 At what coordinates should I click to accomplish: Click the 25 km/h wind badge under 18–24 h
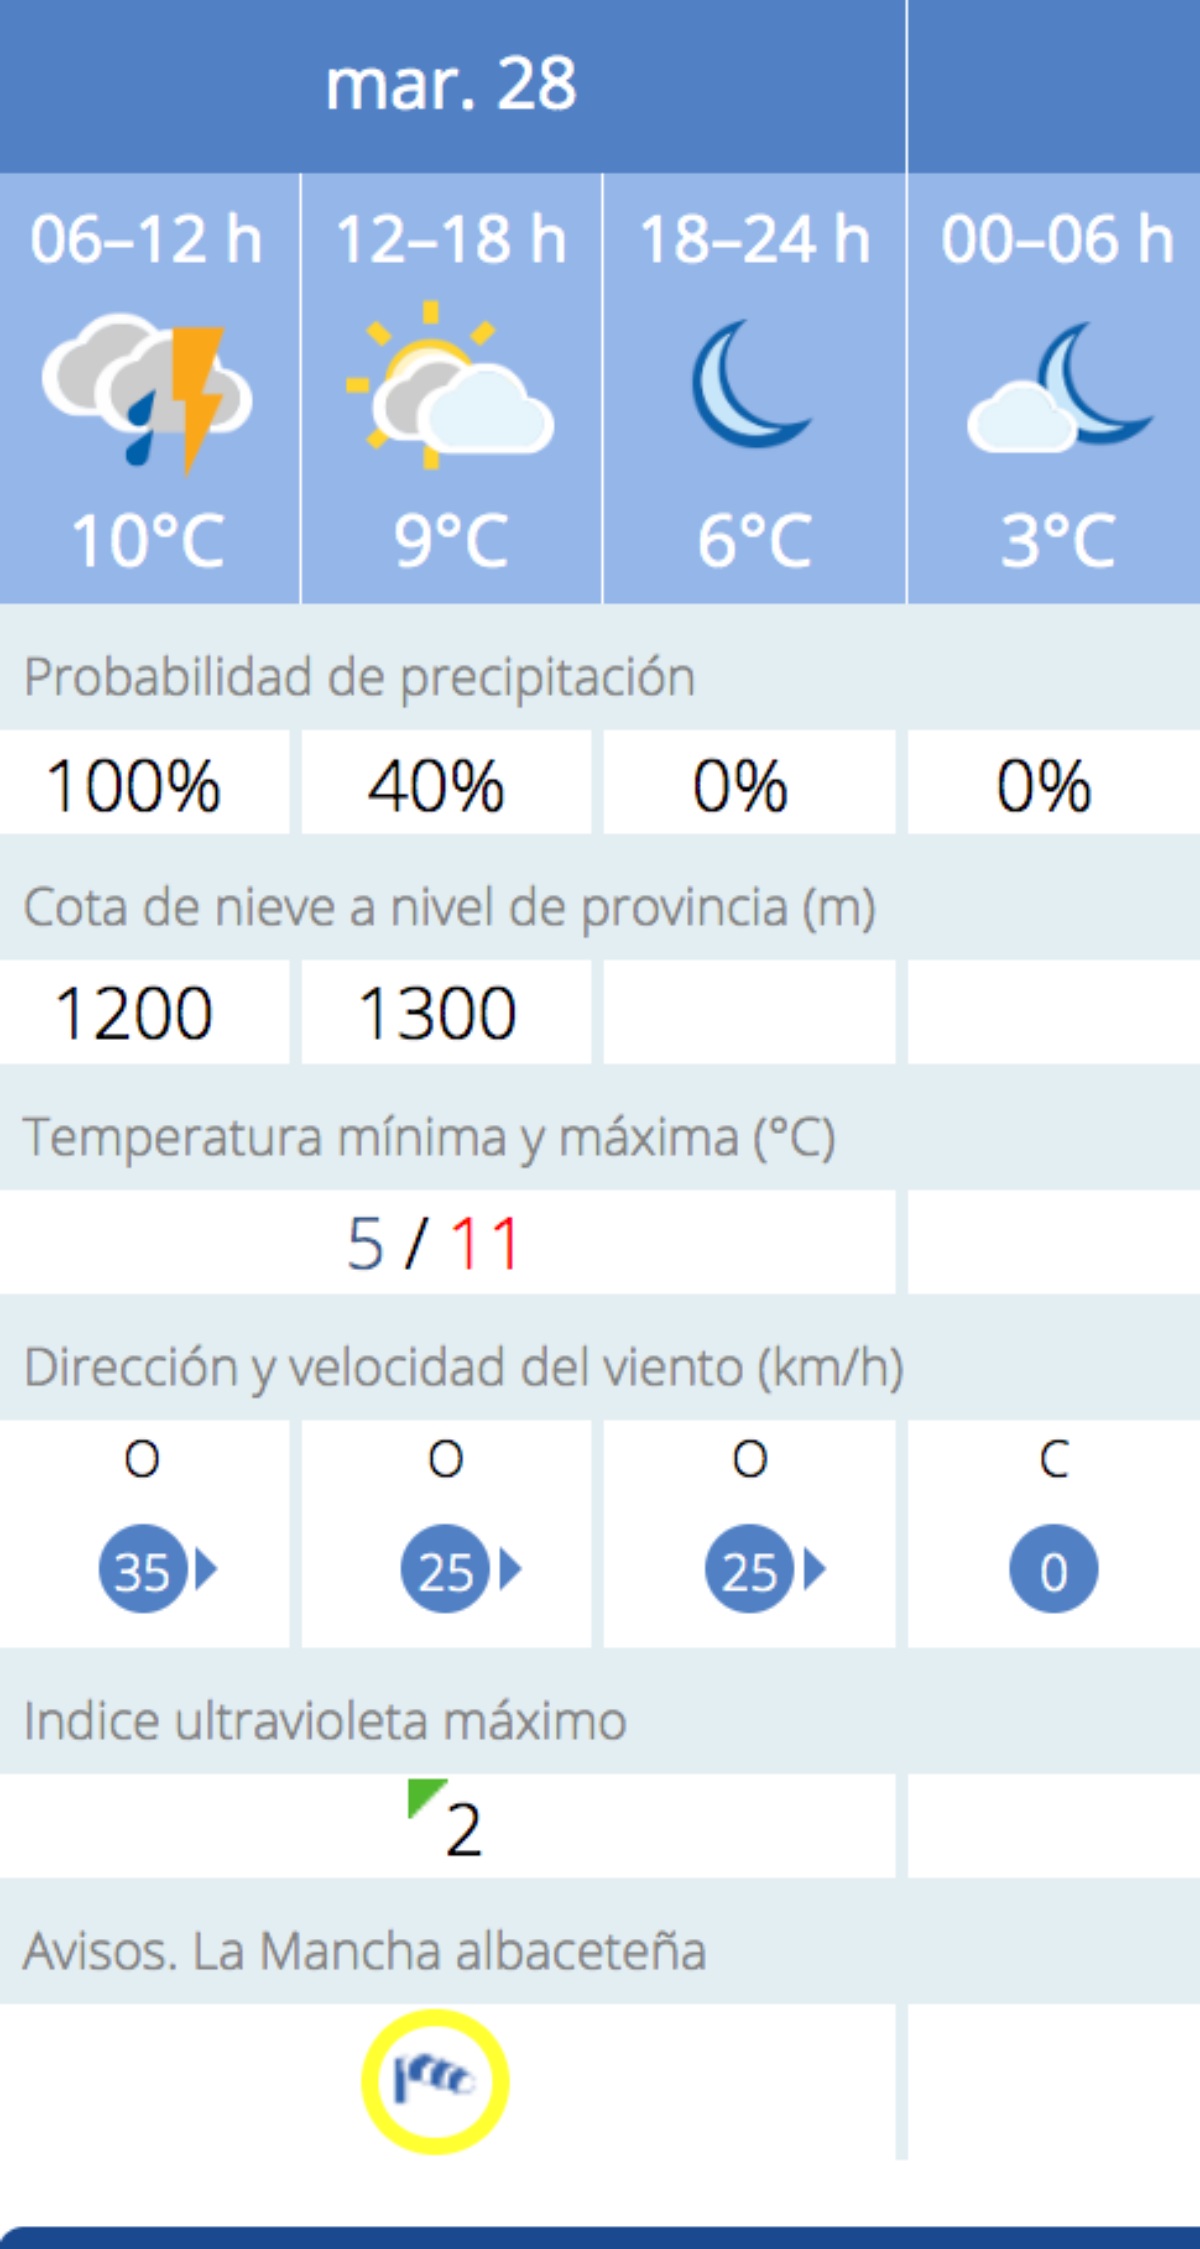[x=765, y=1569]
